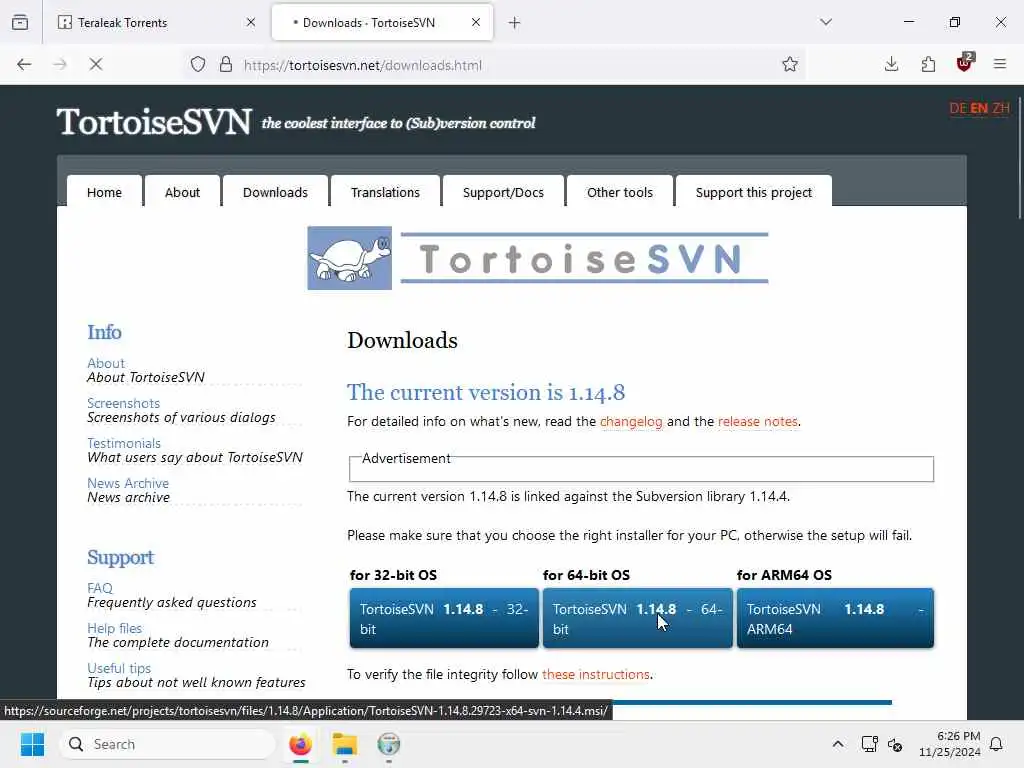Open the Support this project tab
The width and height of the screenshot is (1024, 768).
click(x=754, y=192)
